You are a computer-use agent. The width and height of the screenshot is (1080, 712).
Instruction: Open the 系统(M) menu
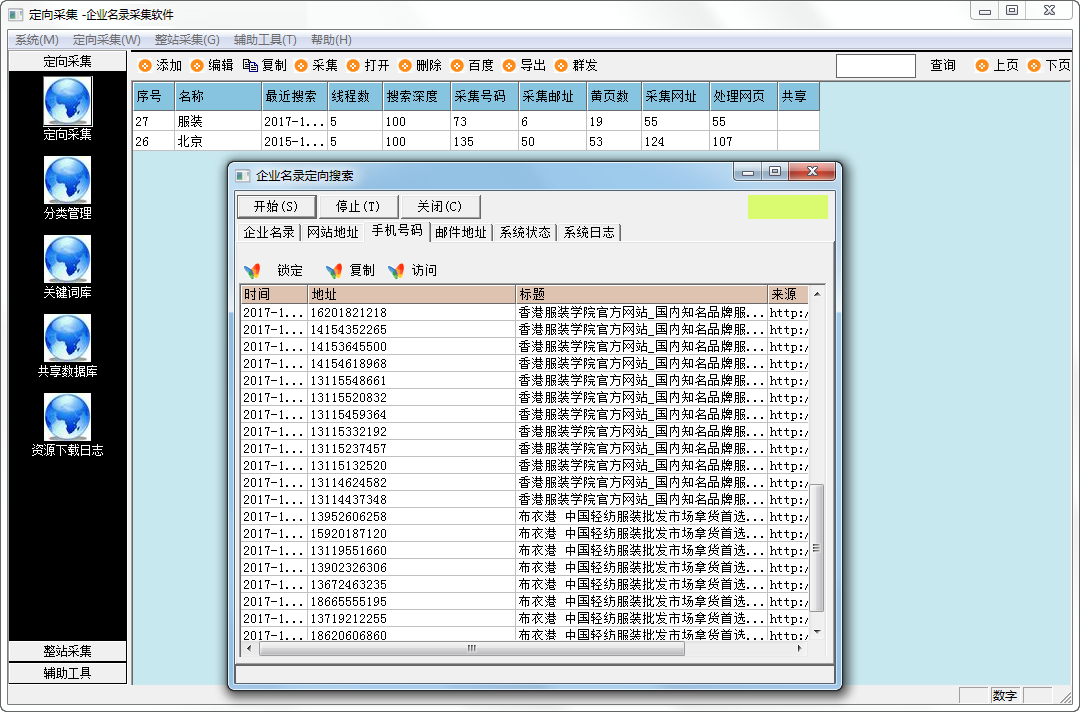(x=37, y=40)
